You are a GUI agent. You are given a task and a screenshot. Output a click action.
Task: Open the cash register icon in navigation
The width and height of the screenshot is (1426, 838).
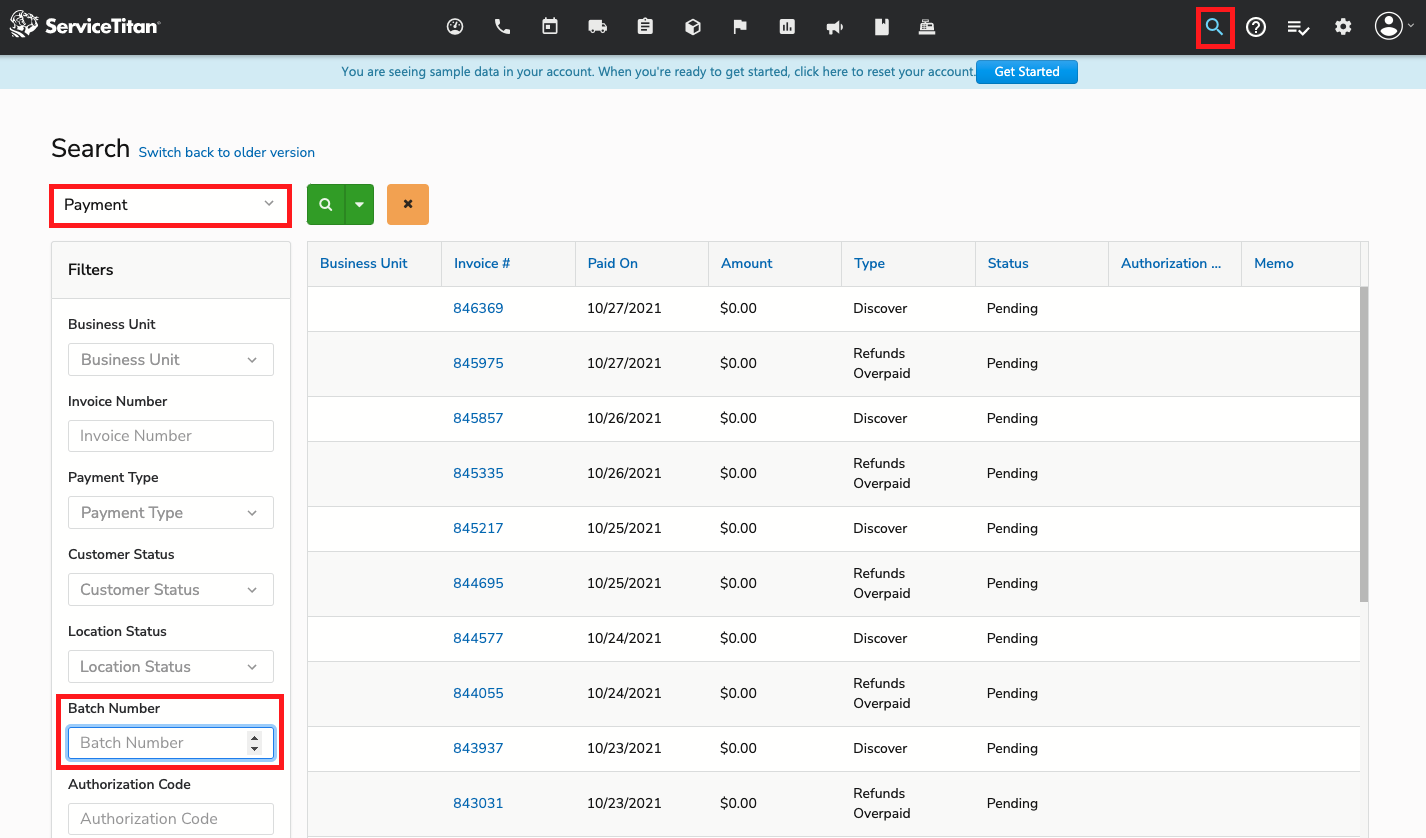pos(927,27)
